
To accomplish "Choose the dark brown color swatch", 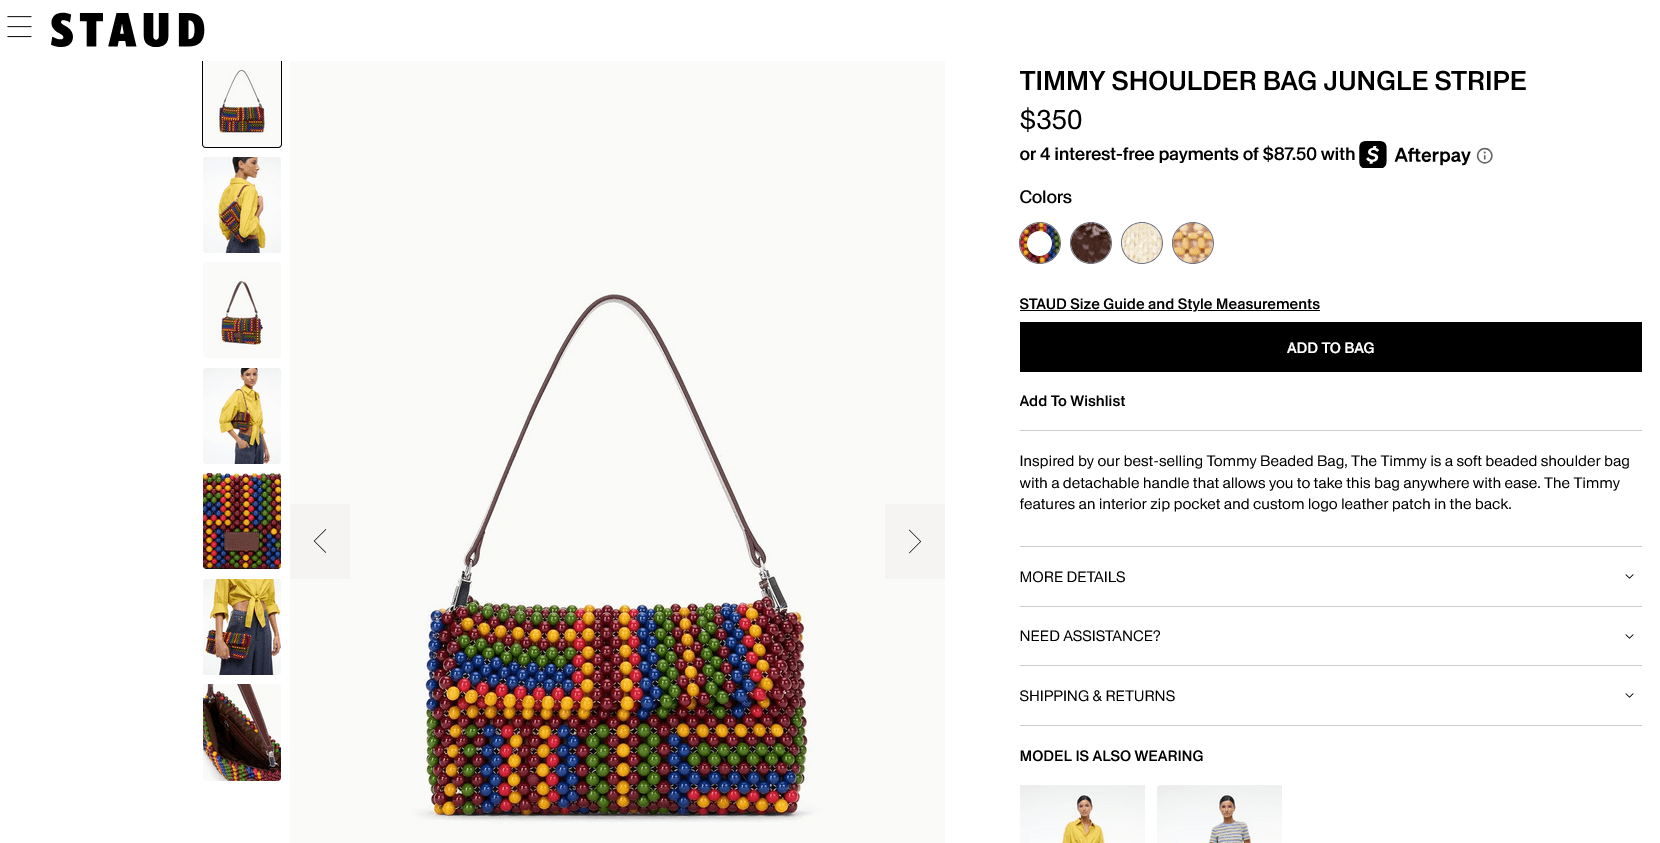I will [x=1091, y=243].
